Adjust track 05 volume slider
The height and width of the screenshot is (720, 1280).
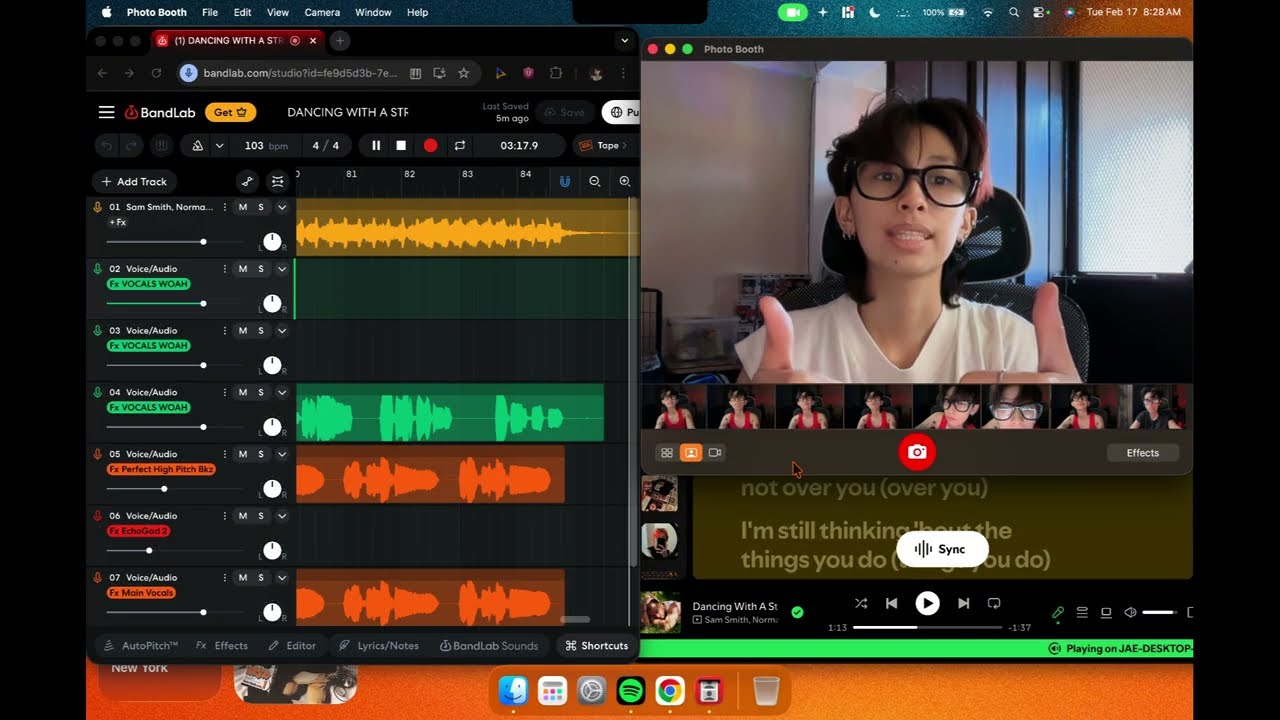164,489
